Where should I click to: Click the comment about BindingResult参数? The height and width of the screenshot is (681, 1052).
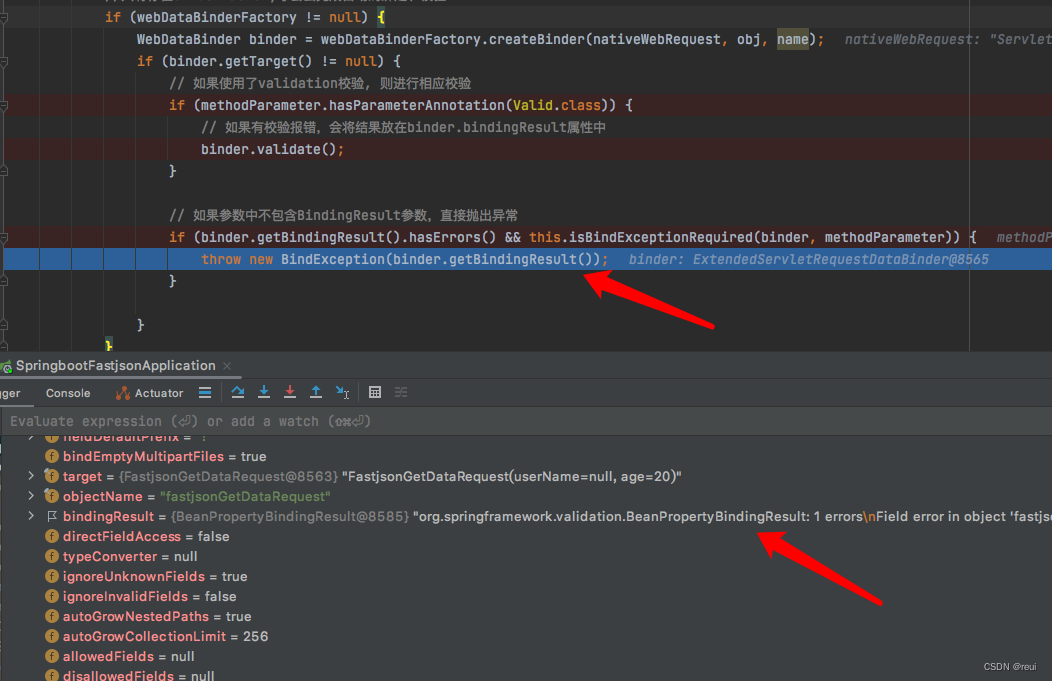tap(344, 215)
